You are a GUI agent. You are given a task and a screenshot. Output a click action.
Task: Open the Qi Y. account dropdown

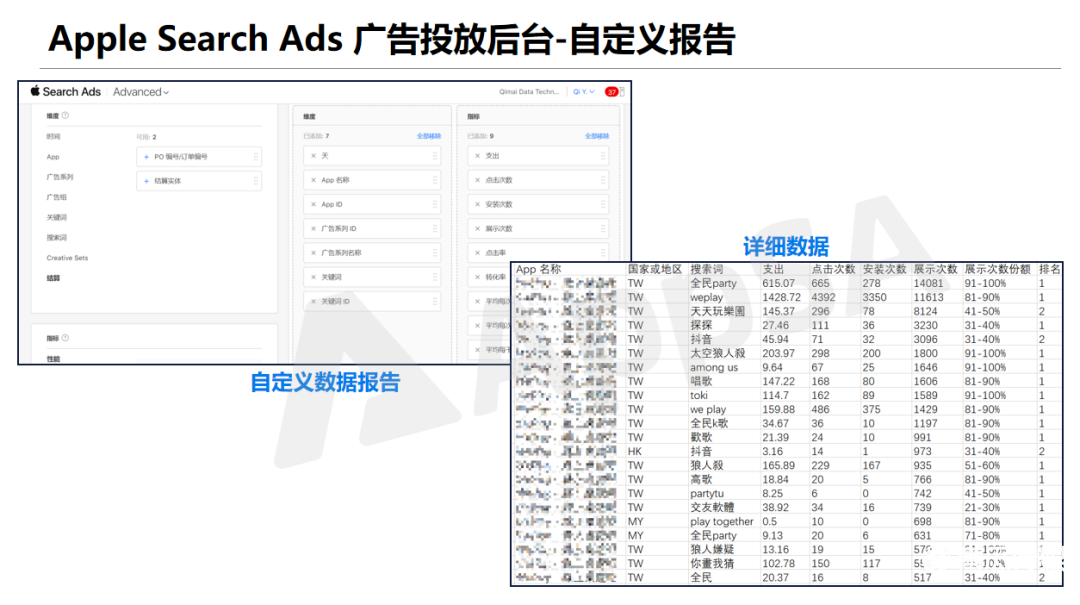click(x=583, y=92)
